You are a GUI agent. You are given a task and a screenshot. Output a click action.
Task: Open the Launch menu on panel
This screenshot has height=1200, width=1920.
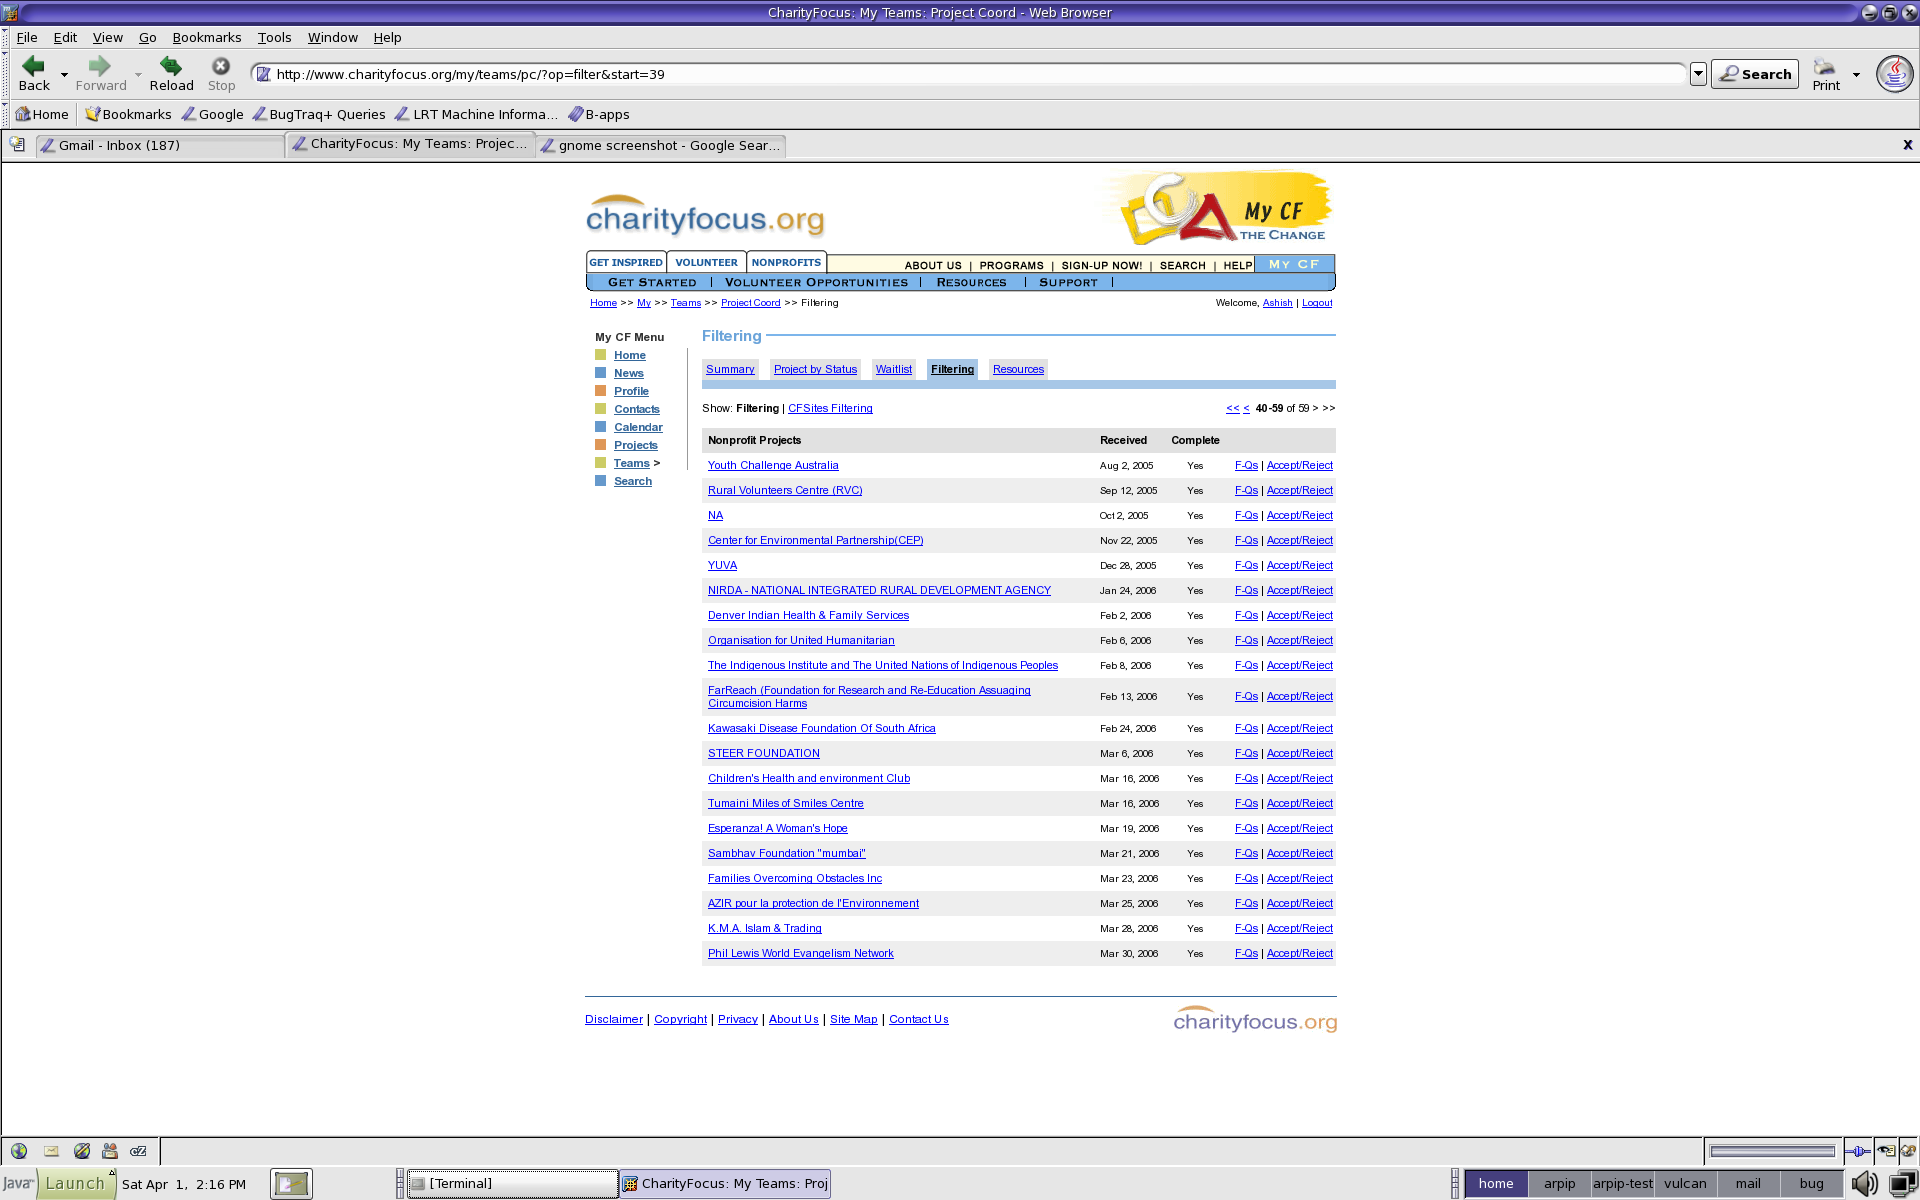[75, 1184]
